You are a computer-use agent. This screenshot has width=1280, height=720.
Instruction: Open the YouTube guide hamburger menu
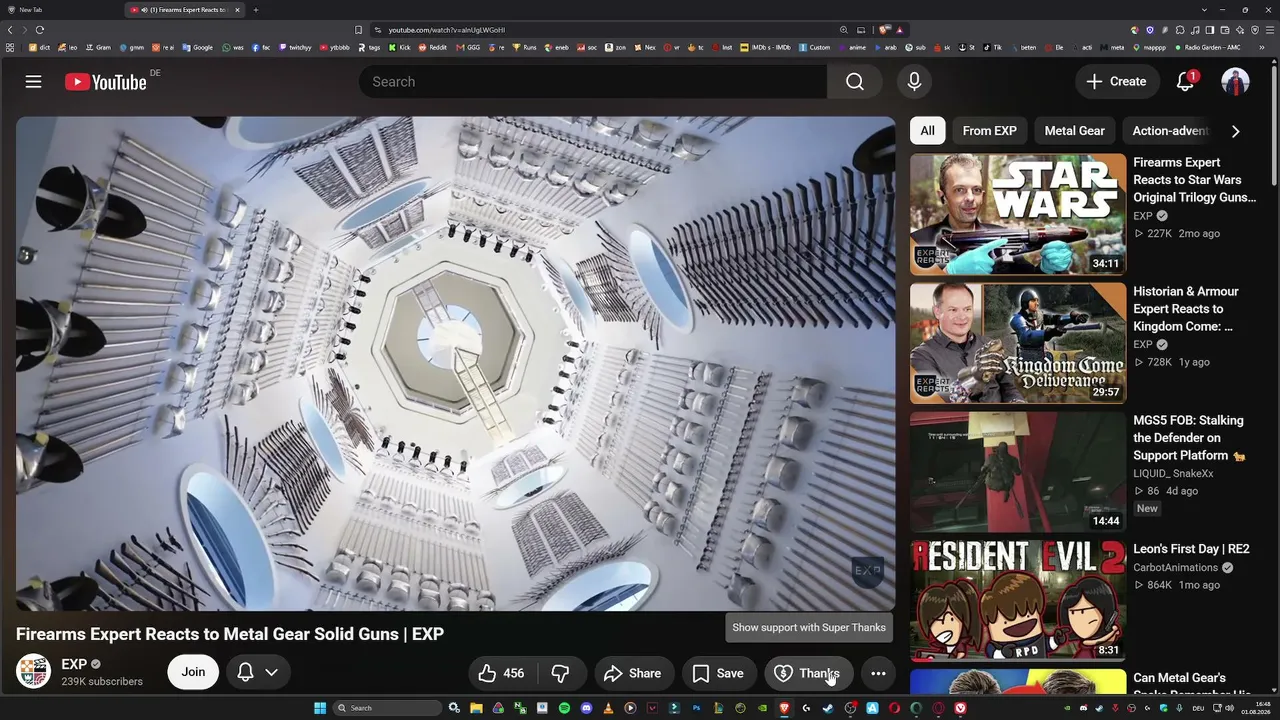[x=33, y=82]
